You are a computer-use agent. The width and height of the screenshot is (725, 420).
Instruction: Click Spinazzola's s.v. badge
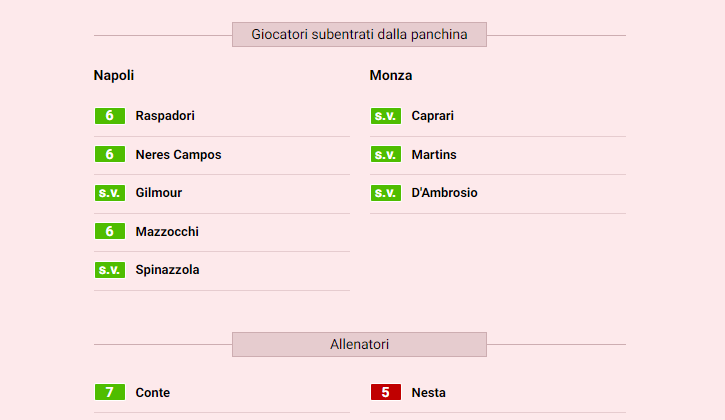tap(109, 270)
